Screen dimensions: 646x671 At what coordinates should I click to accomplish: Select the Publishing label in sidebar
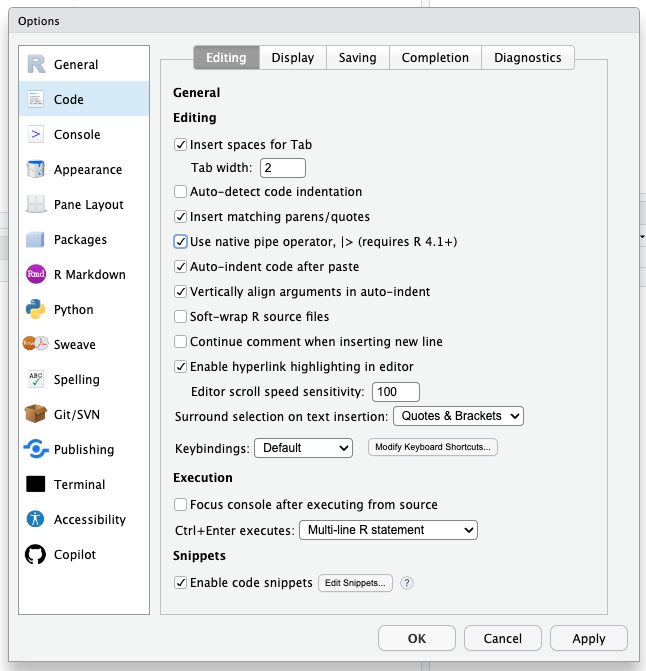84,449
